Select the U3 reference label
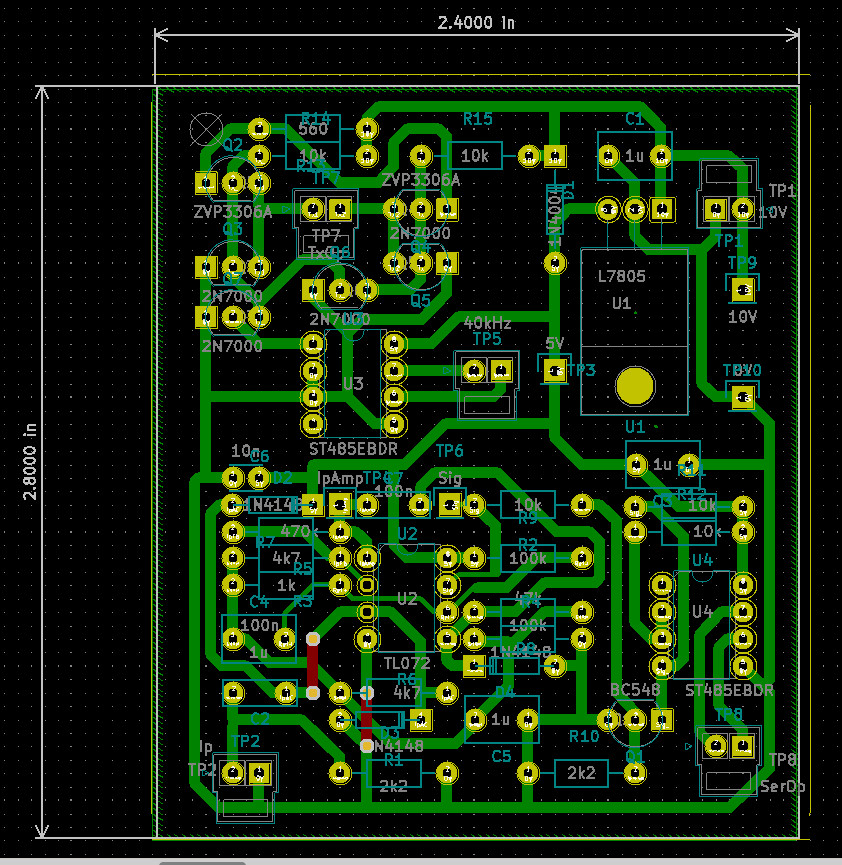 pos(353,383)
